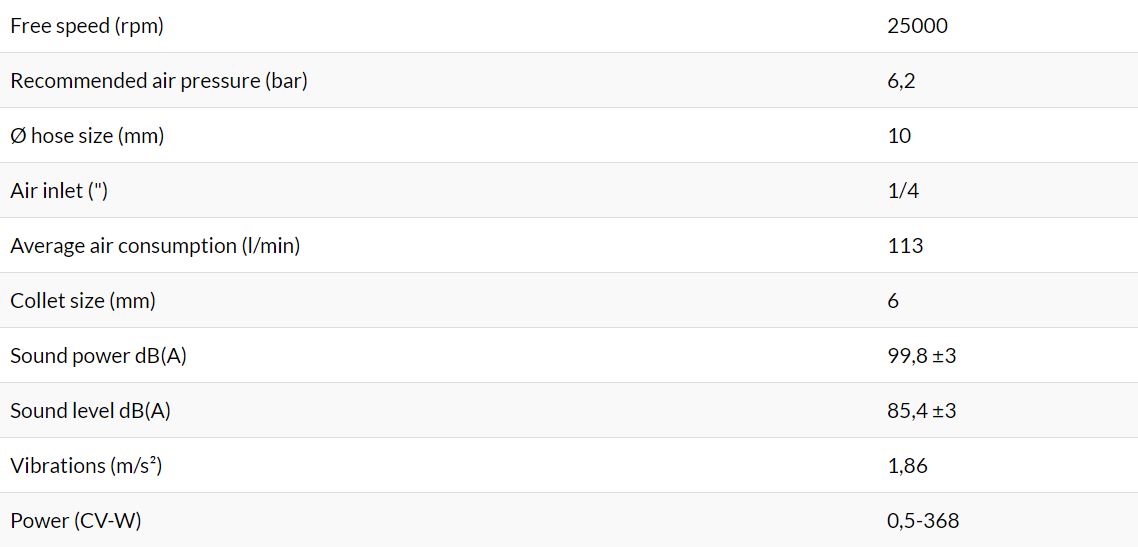
Task: Click the Vibrations (m/s²) label
Action: pyautogui.click(x=86, y=466)
